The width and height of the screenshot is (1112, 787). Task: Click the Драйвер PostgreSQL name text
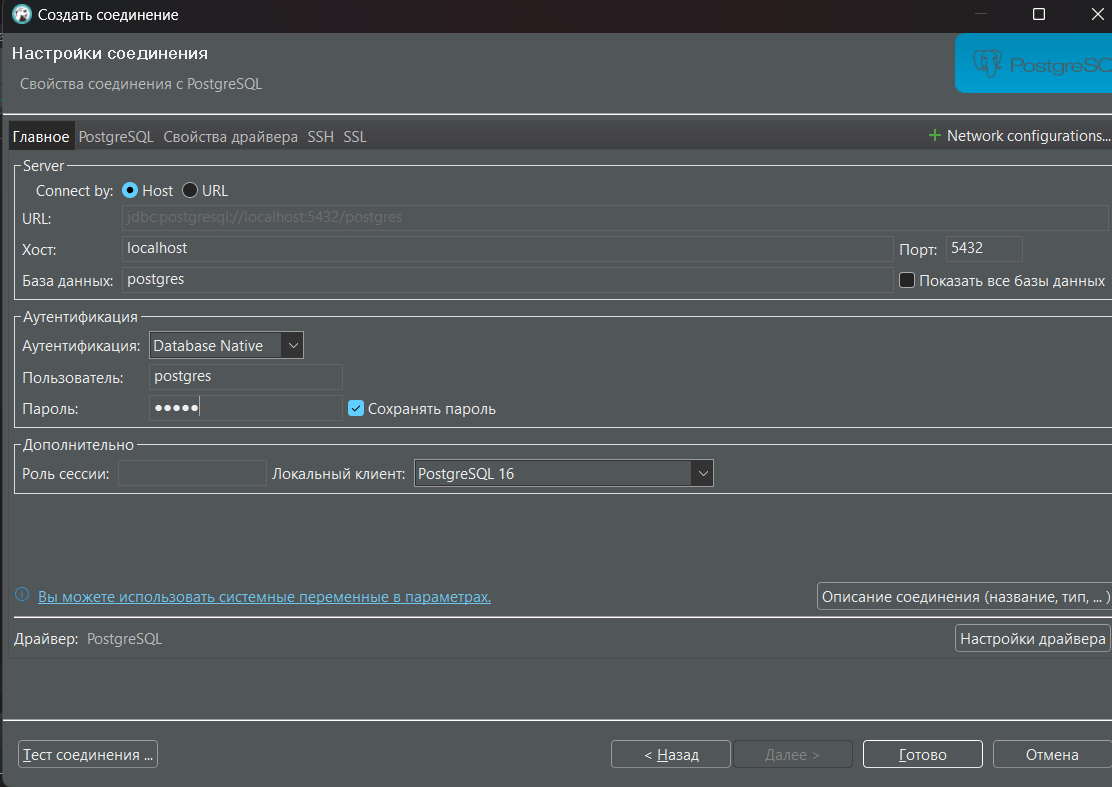125,639
